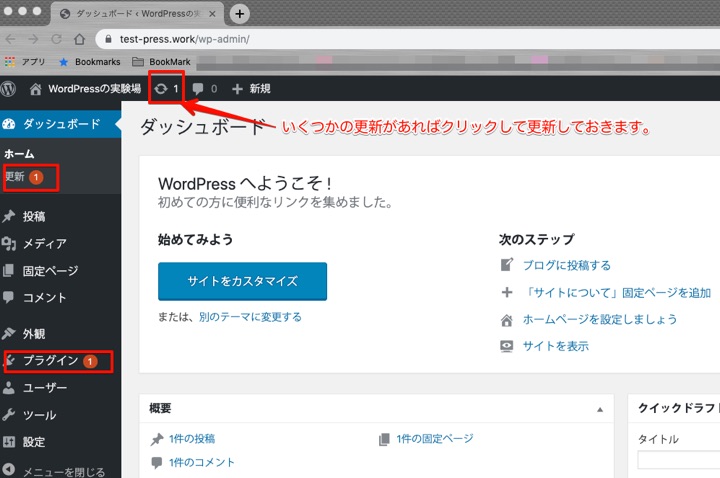Click the browser forward arrow
Screen dimensions: 720x478
point(33,39)
